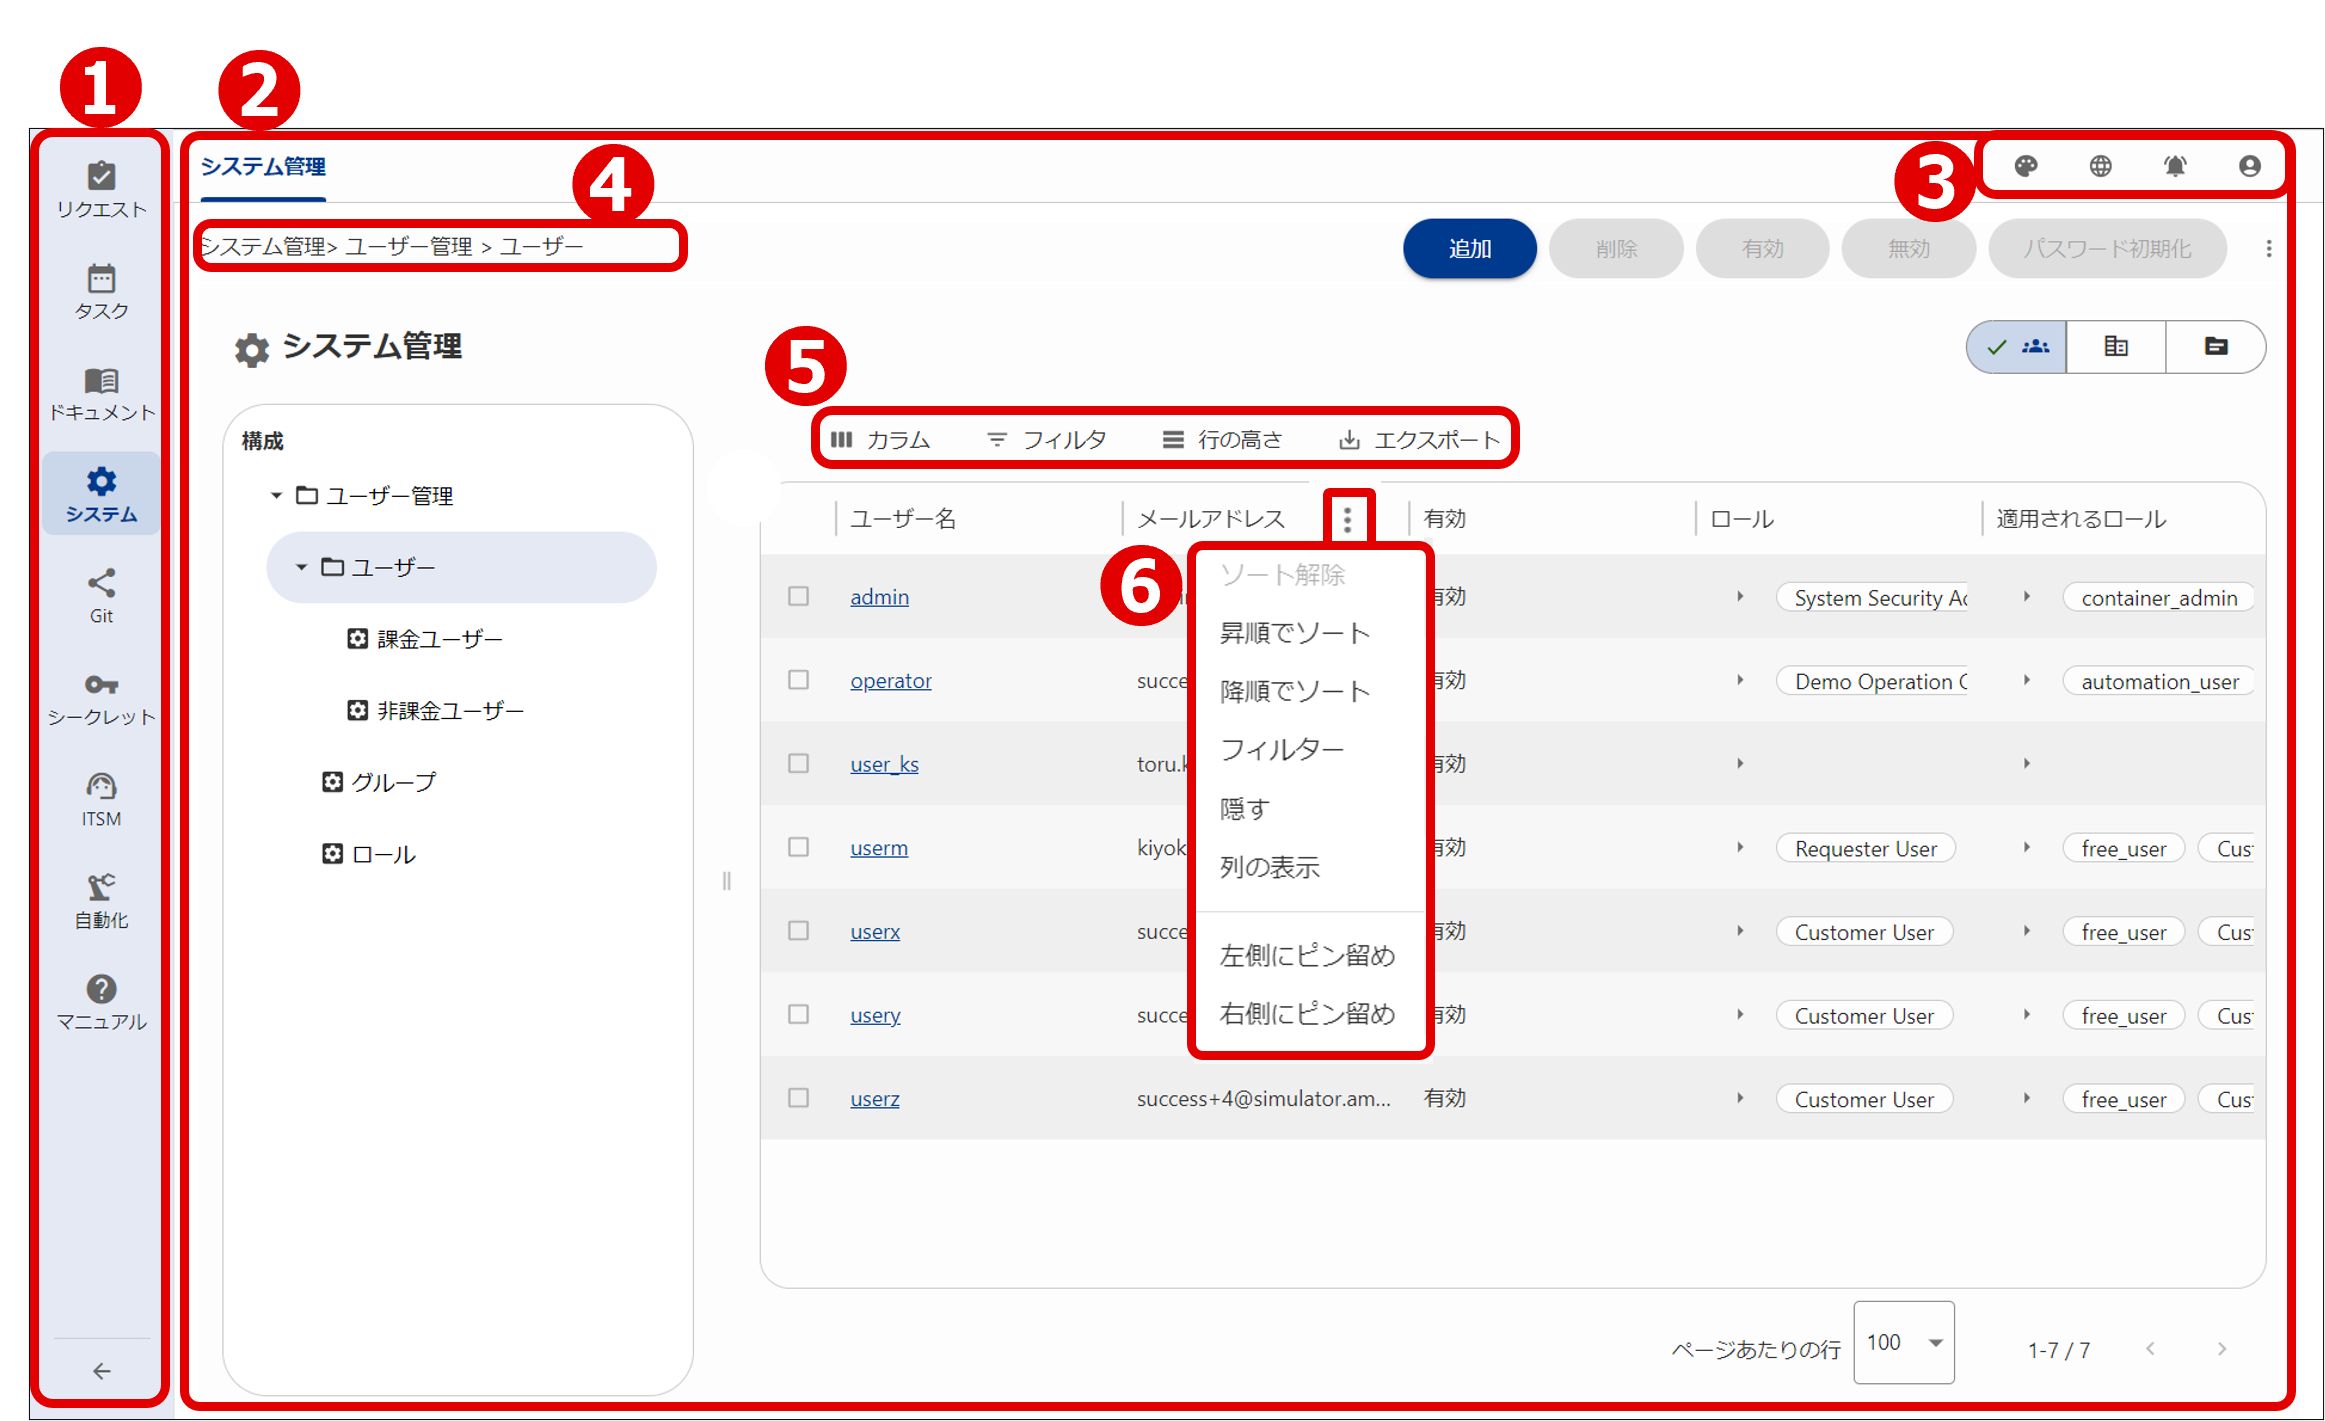Click the panel splitter handle beside the tree
Viewport: 2325px width, 1421px height.
click(727, 881)
